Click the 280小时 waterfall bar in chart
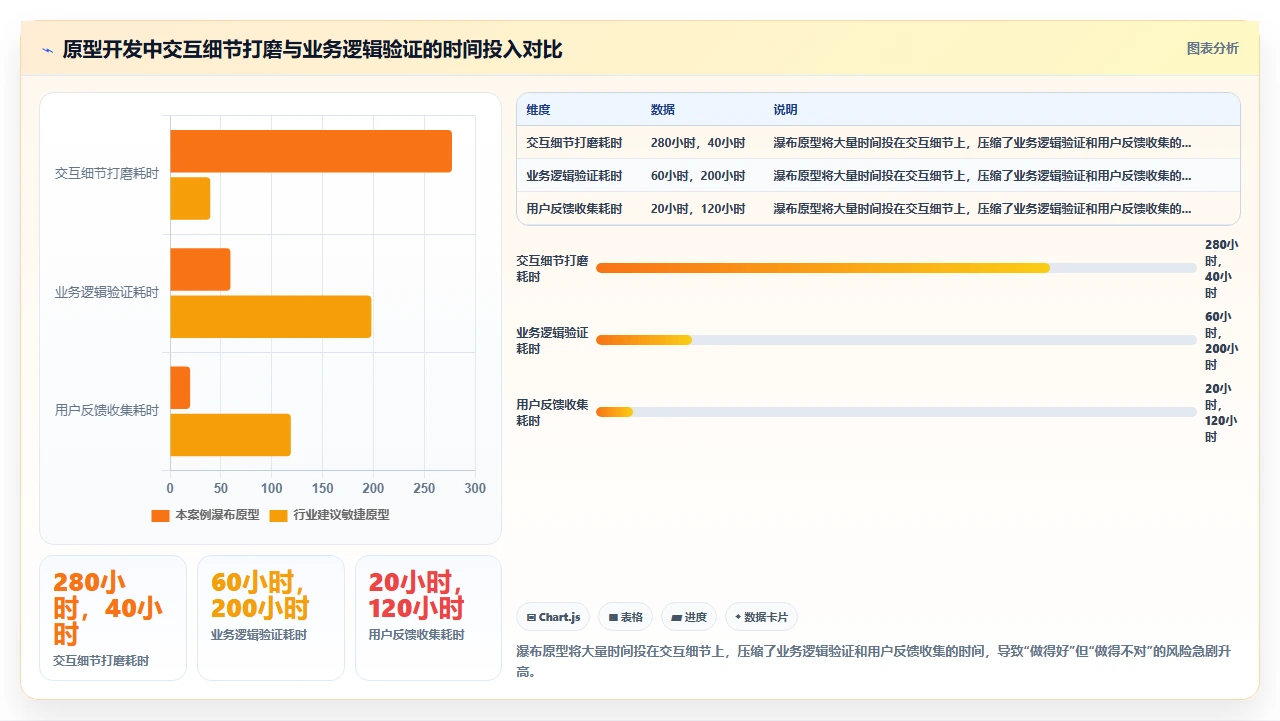Image resolution: width=1280 pixels, height=721 pixels. pos(311,151)
